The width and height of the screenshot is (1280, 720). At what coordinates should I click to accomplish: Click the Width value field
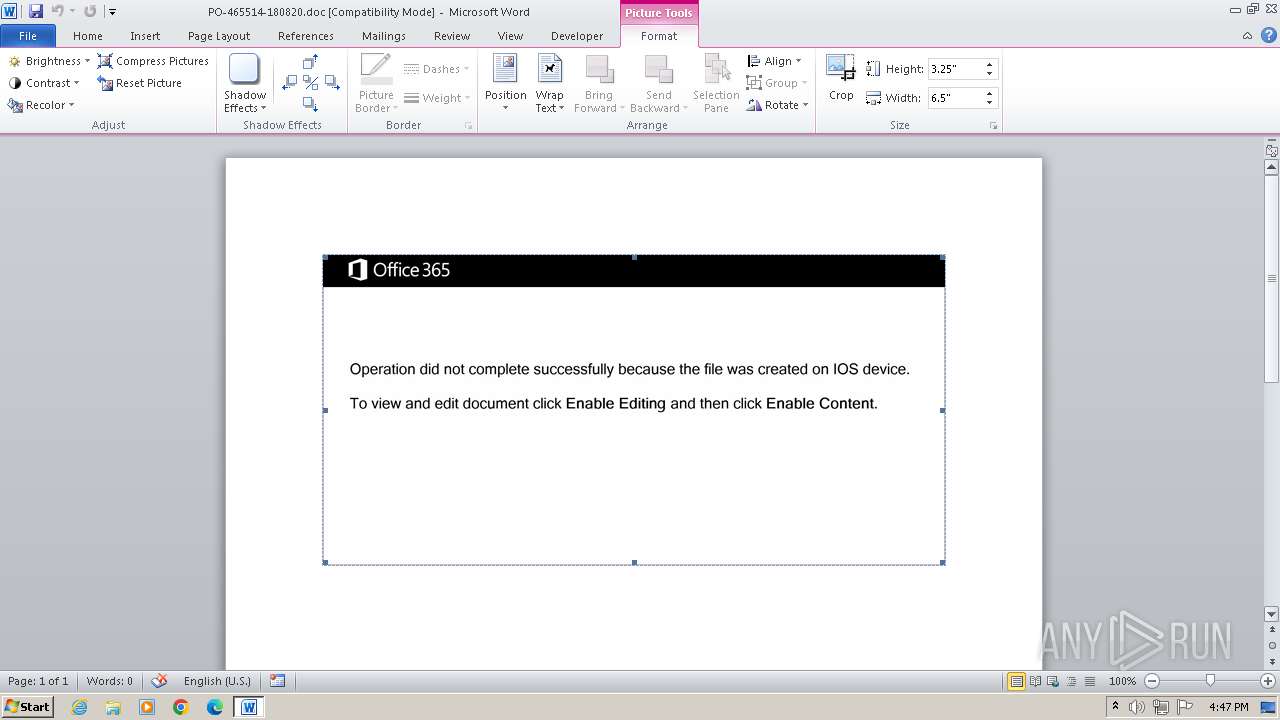tap(954, 98)
